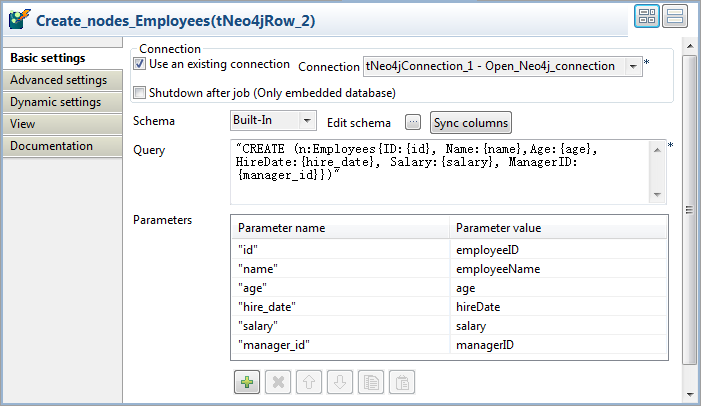Screen dimensions: 701x406
Task: Select the employeeName parameter value cell
Action: [x=557, y=269]
